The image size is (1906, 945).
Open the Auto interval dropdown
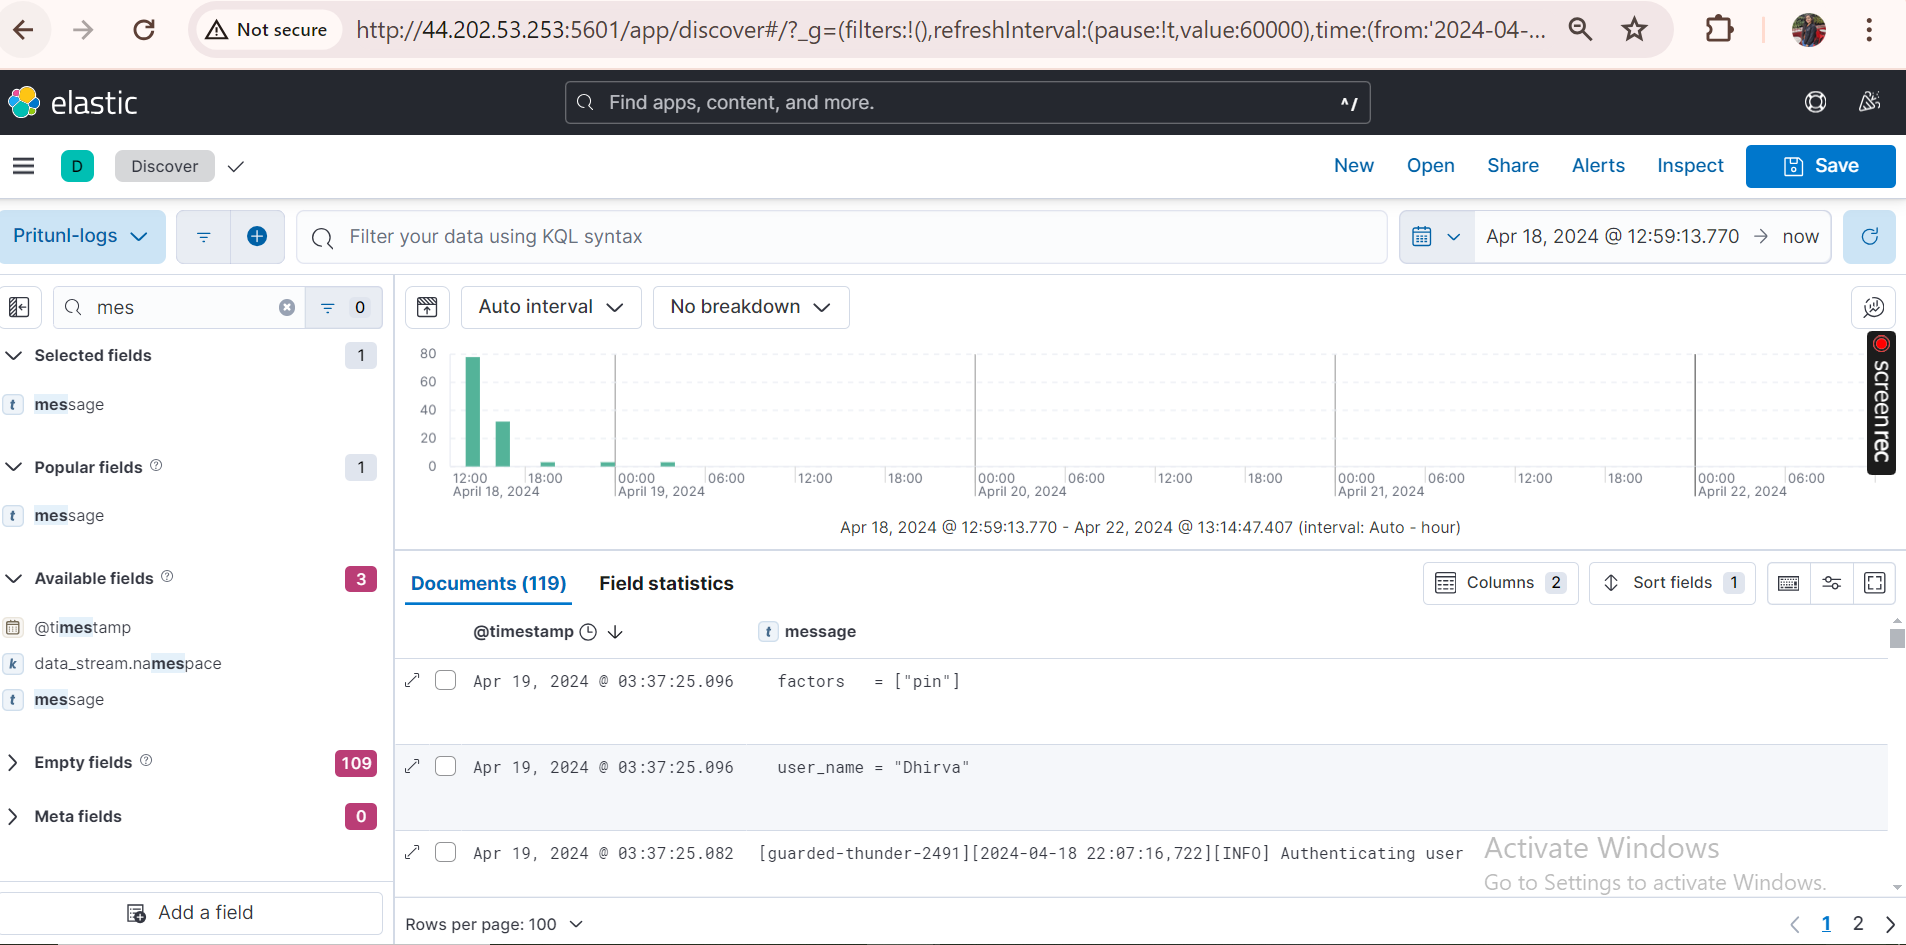(551, 307)
